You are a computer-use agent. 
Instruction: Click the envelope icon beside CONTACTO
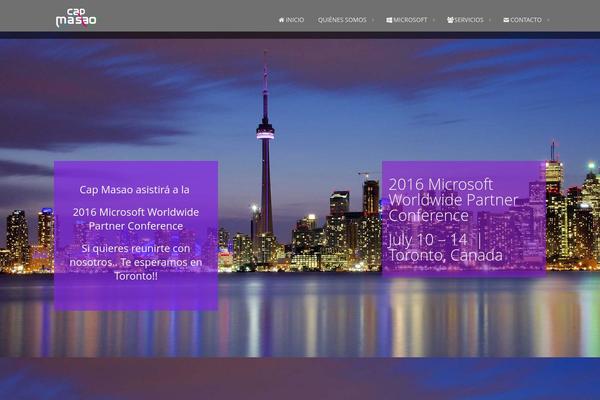coord(506,20)
